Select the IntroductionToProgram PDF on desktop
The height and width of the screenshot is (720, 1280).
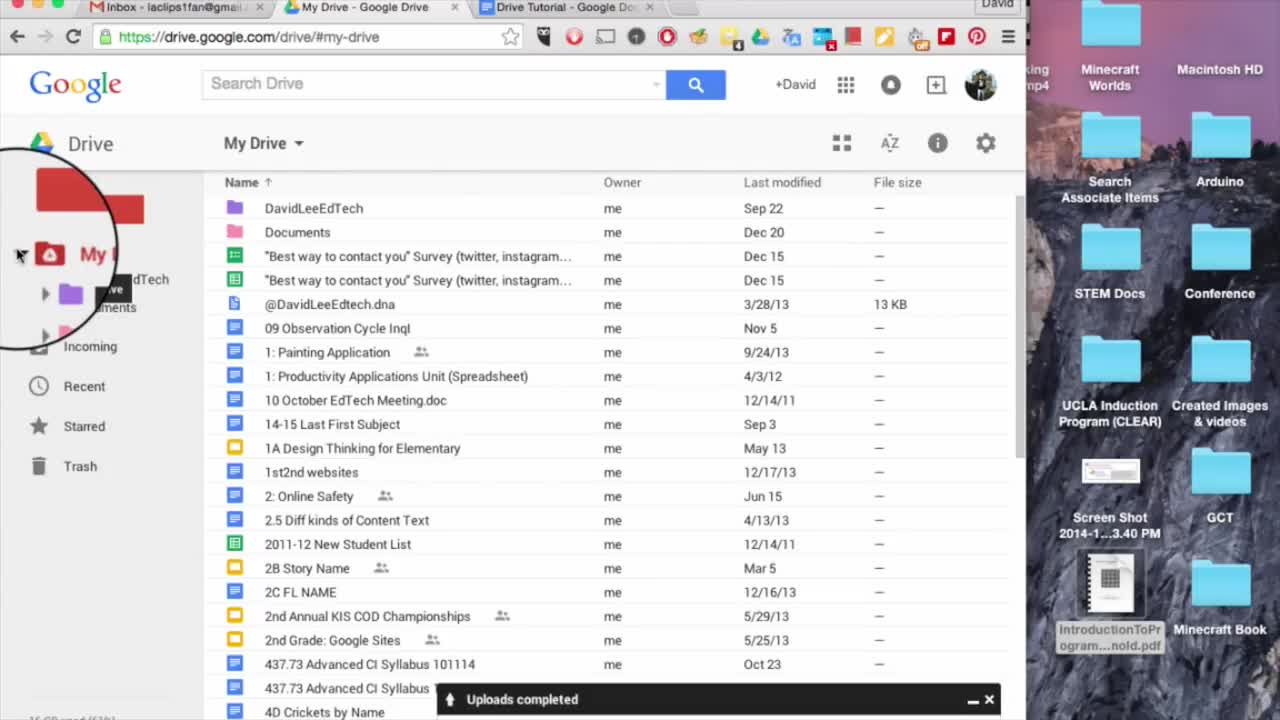pyautogui.click(x=1110, y=602)
